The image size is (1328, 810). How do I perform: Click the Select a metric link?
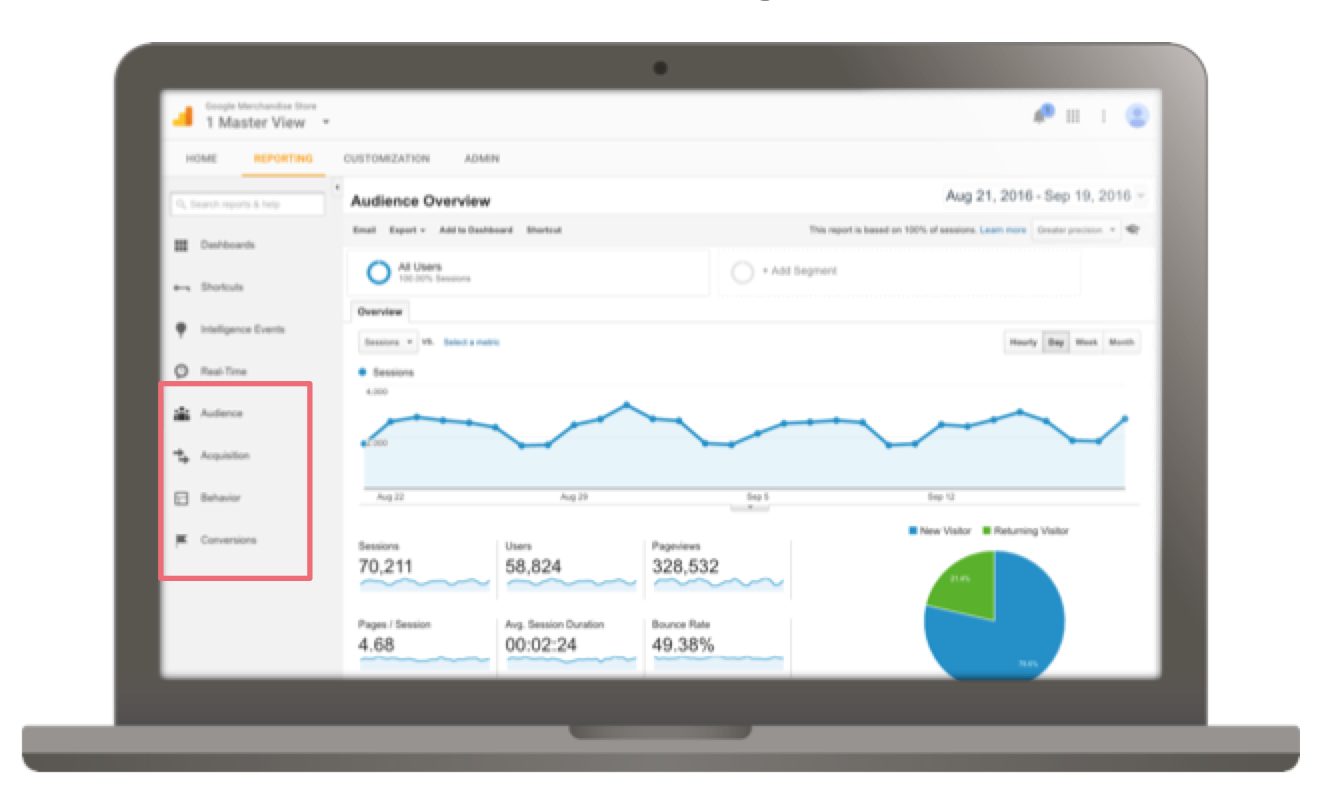point(471,342)
